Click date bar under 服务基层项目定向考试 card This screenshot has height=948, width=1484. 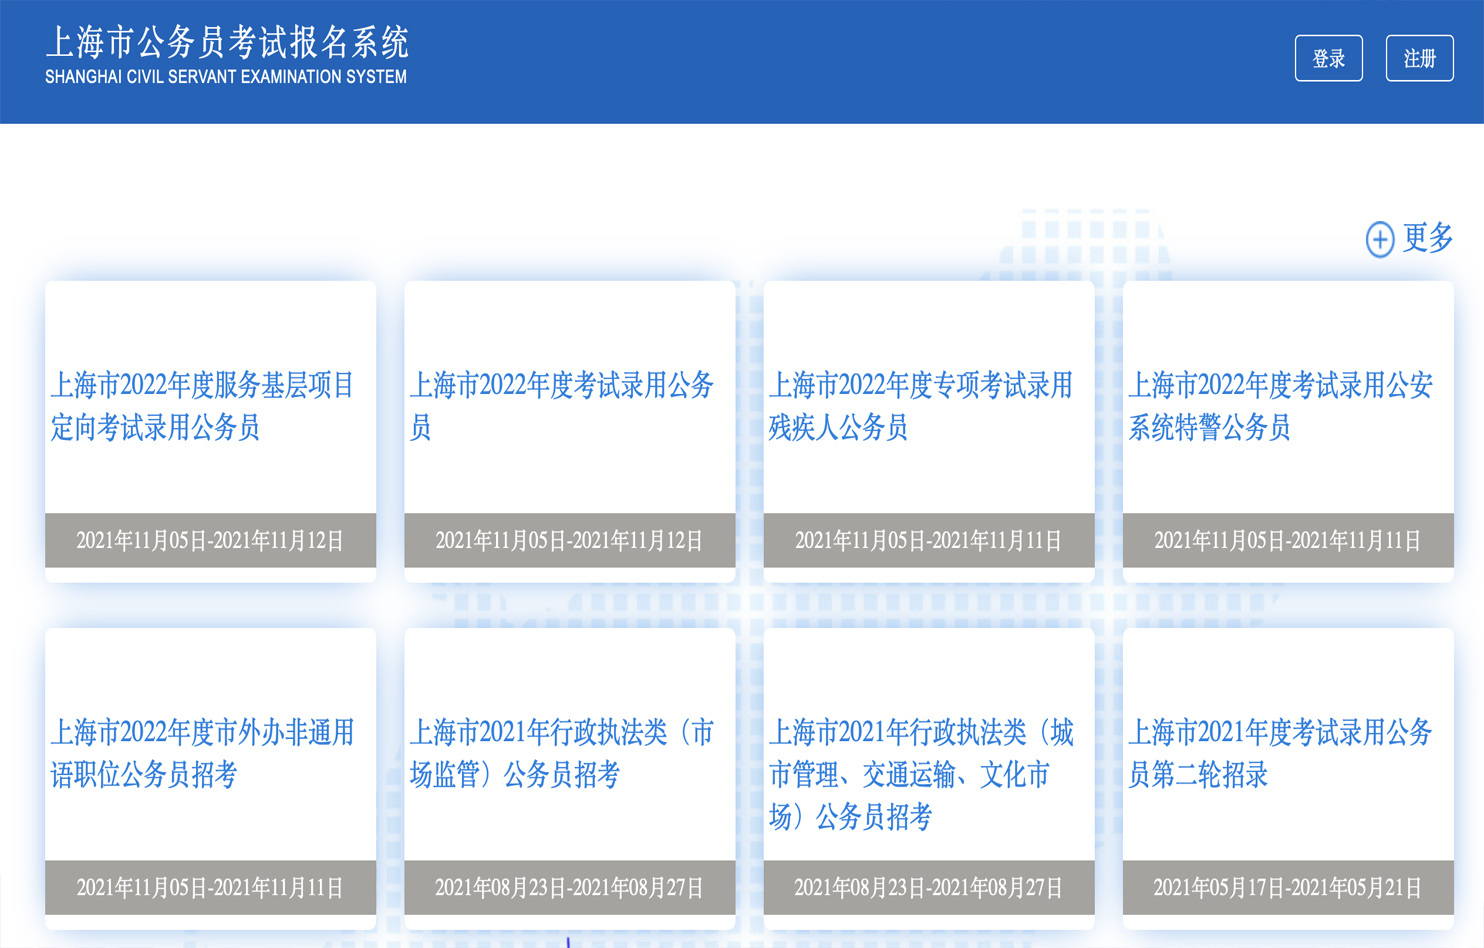210,540
